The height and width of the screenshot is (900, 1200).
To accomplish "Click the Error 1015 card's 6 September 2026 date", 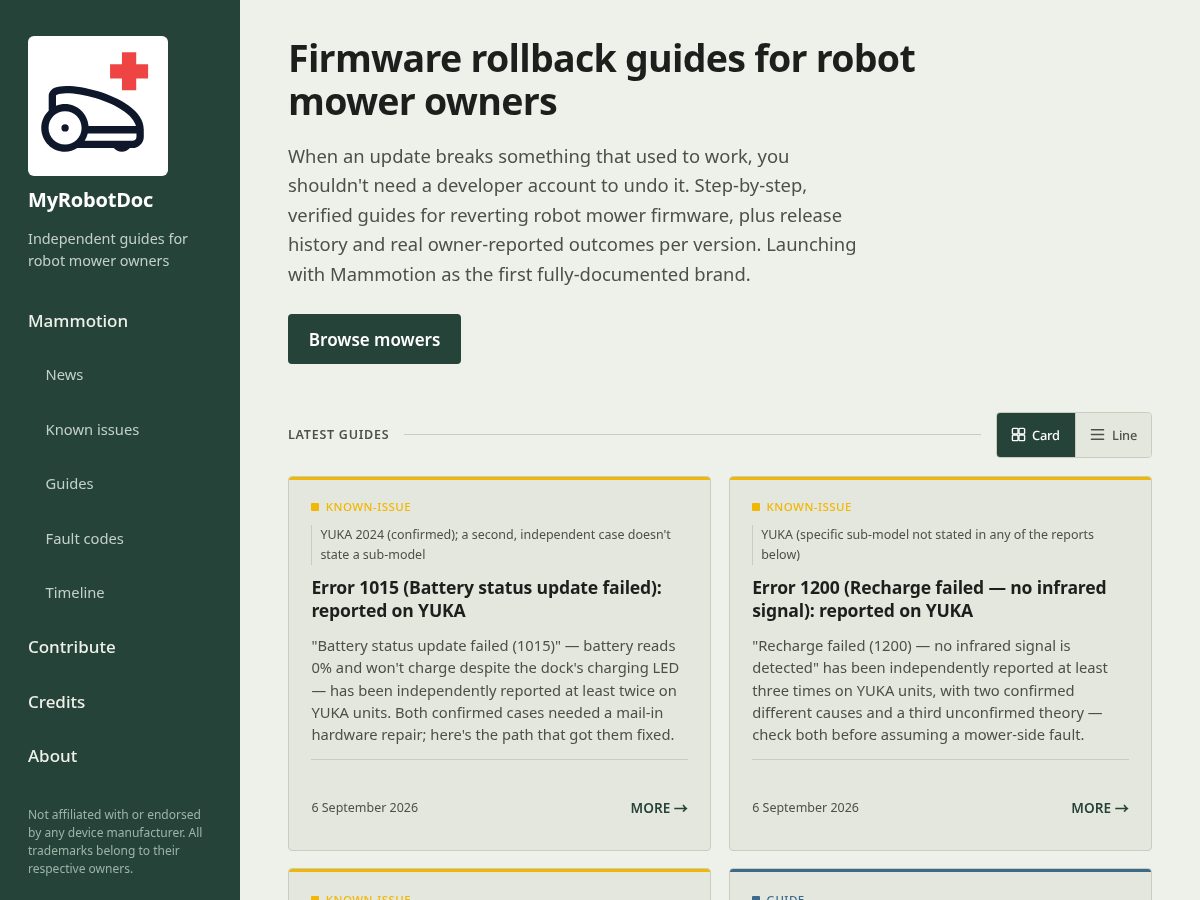I will 365,808.
